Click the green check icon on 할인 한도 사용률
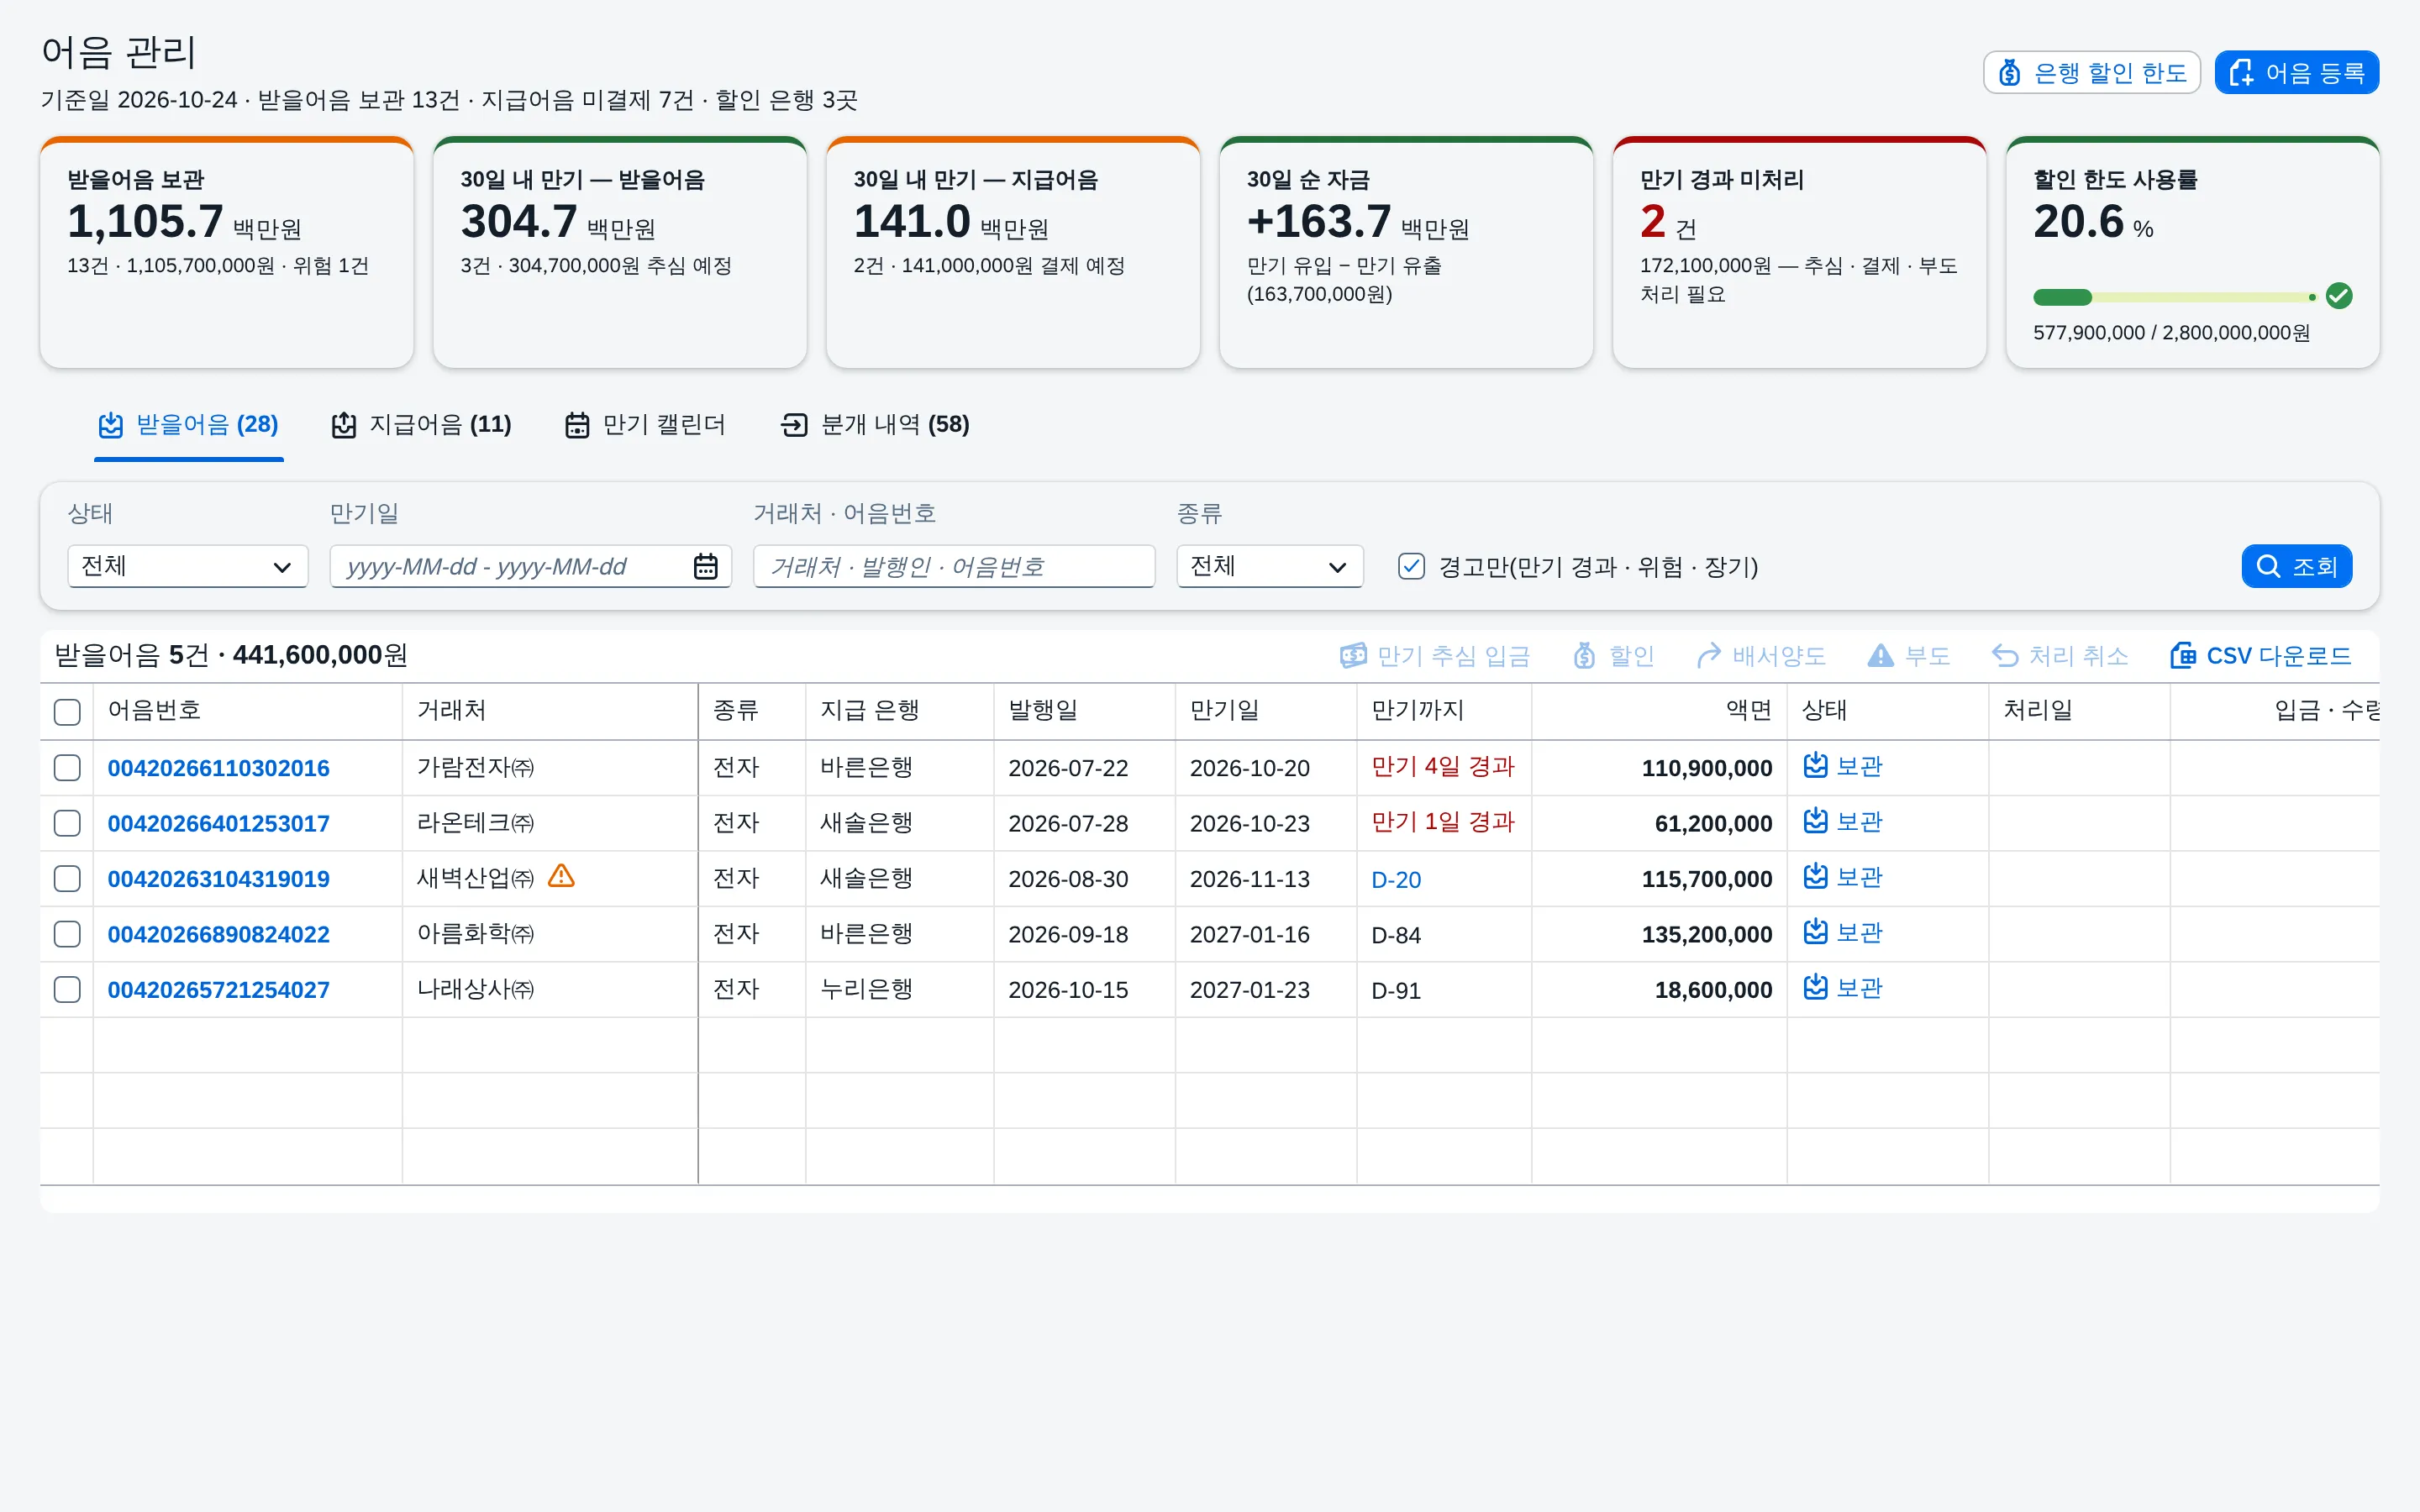Screen dimensions: 2420x1512 2339,296
